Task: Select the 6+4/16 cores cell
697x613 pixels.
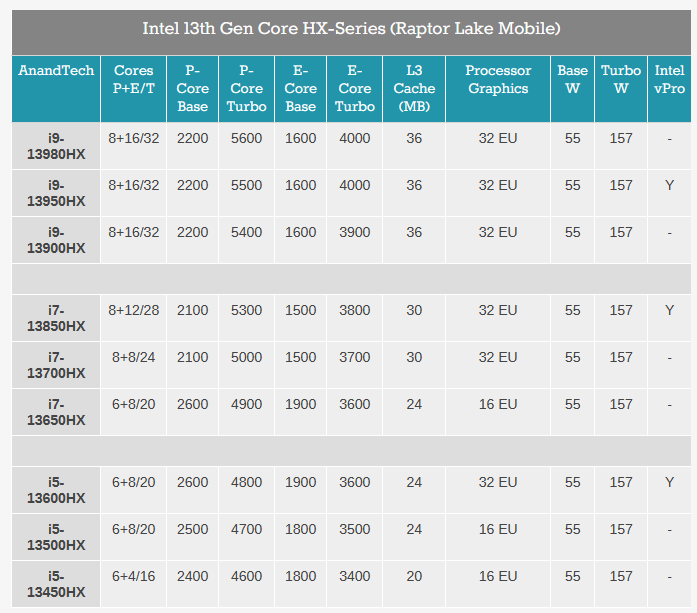Action: coord(133,577)
